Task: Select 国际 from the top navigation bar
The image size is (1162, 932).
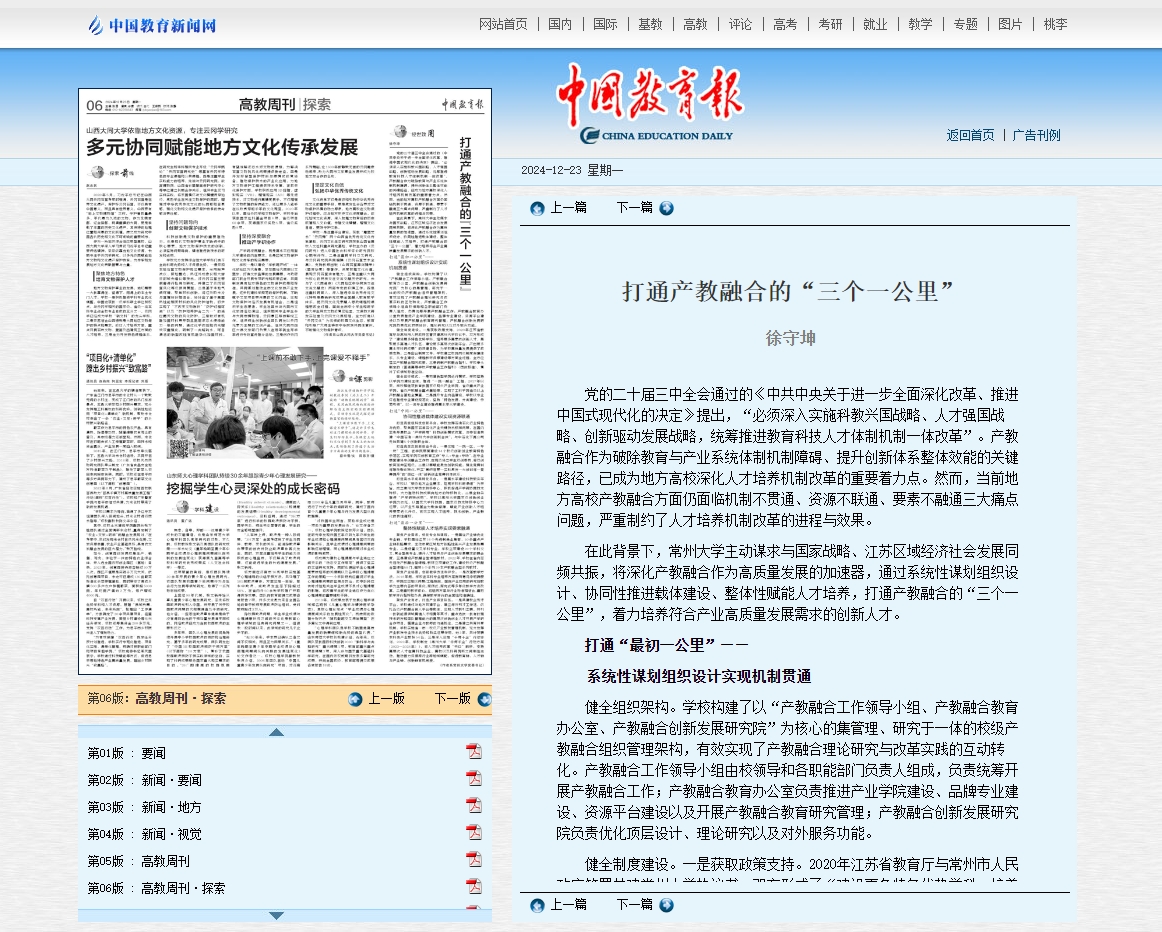Action: click(605, 24)
